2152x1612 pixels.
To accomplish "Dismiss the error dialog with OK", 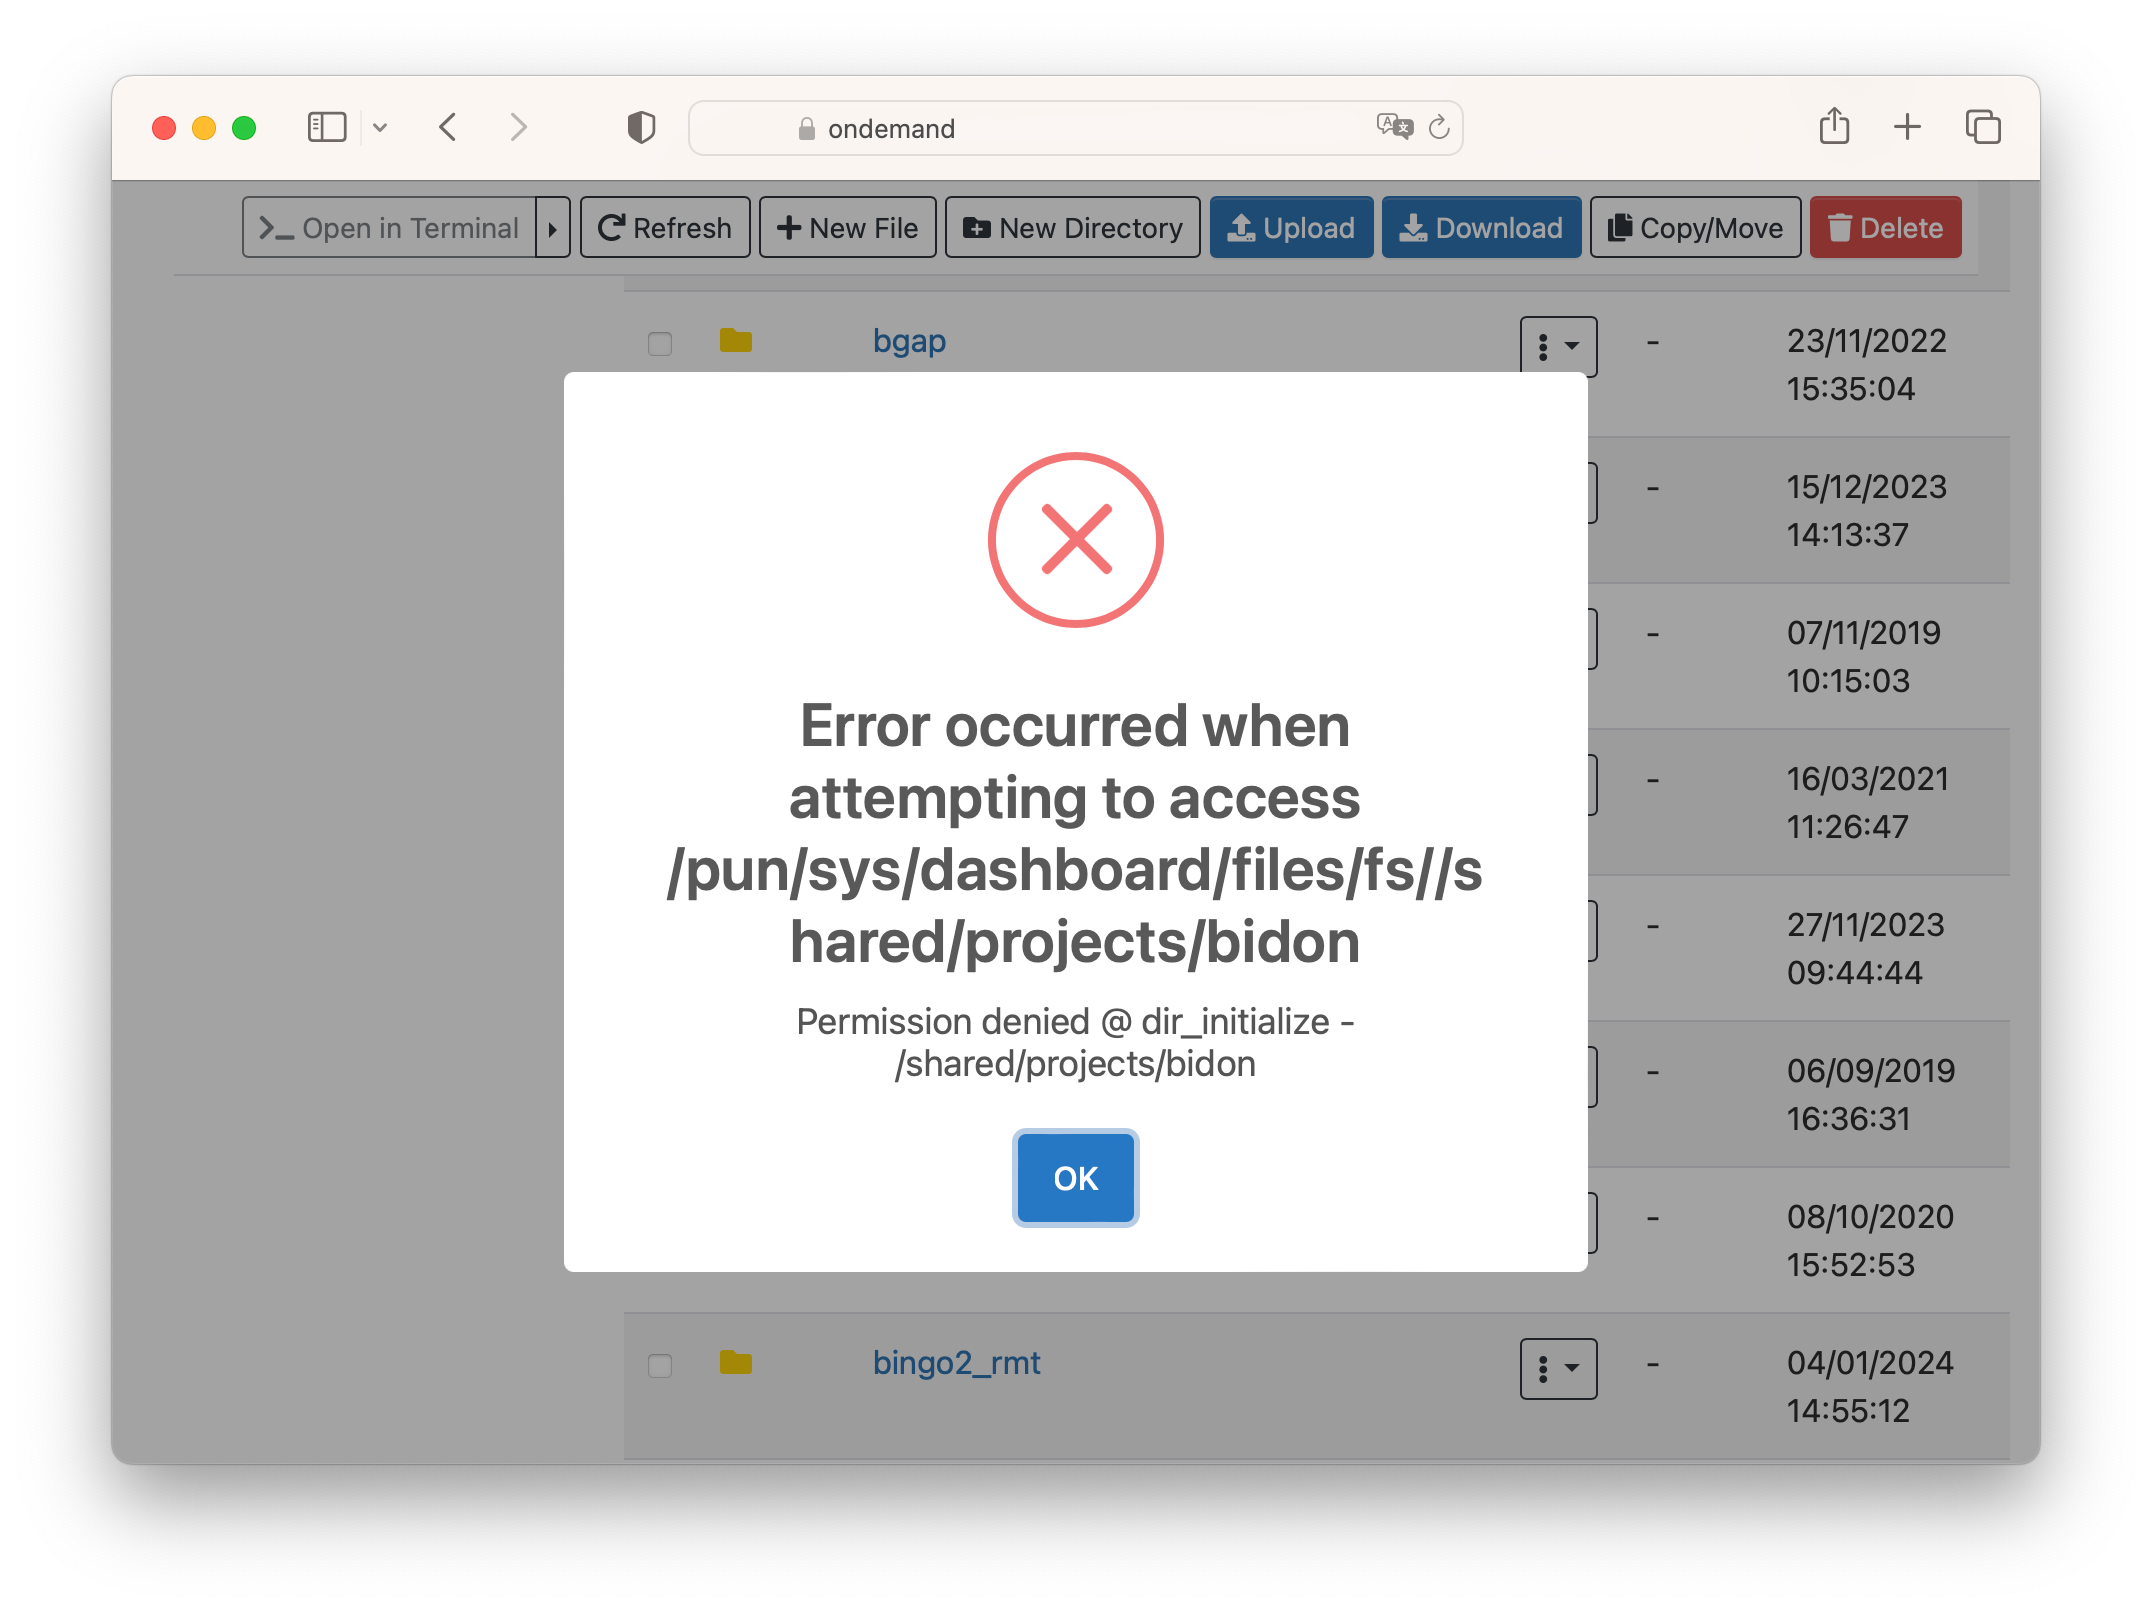I will 1075,1178.
